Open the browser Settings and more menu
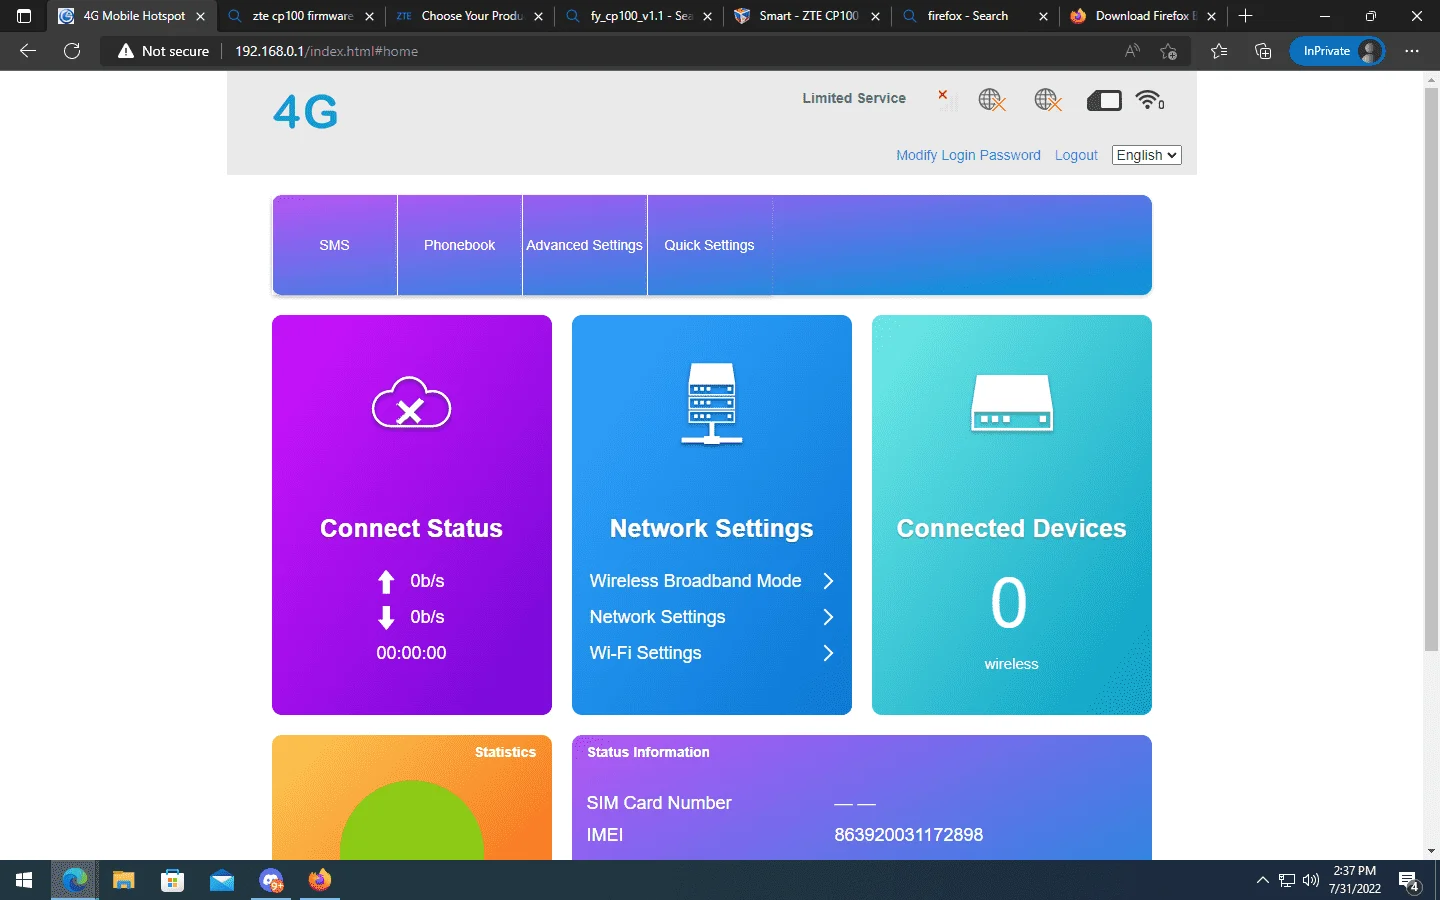The width and height of the screenshot is (1440, 900). 1412,51
